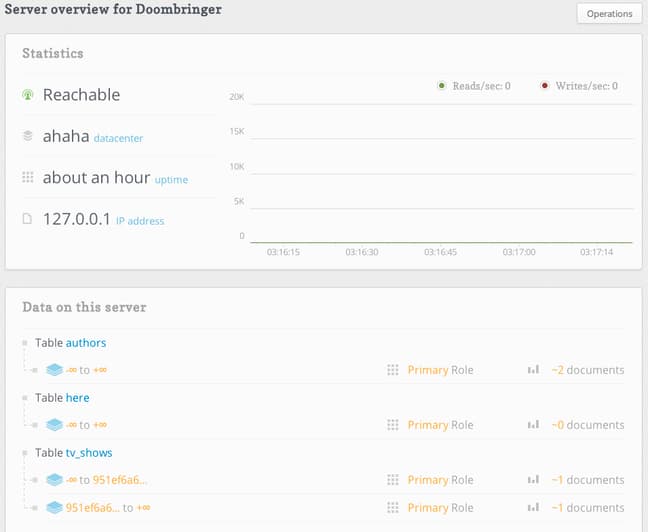Click the uptime grid icon

pyautogui.click(x=28, y=177)
